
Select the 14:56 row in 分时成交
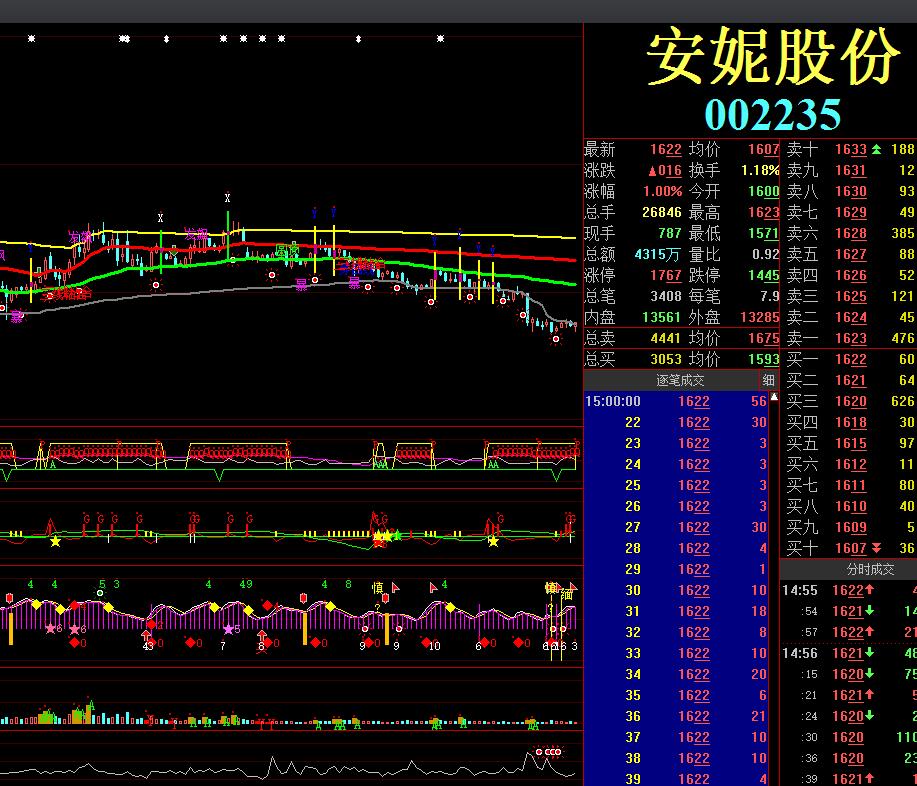tap(849, 653)
